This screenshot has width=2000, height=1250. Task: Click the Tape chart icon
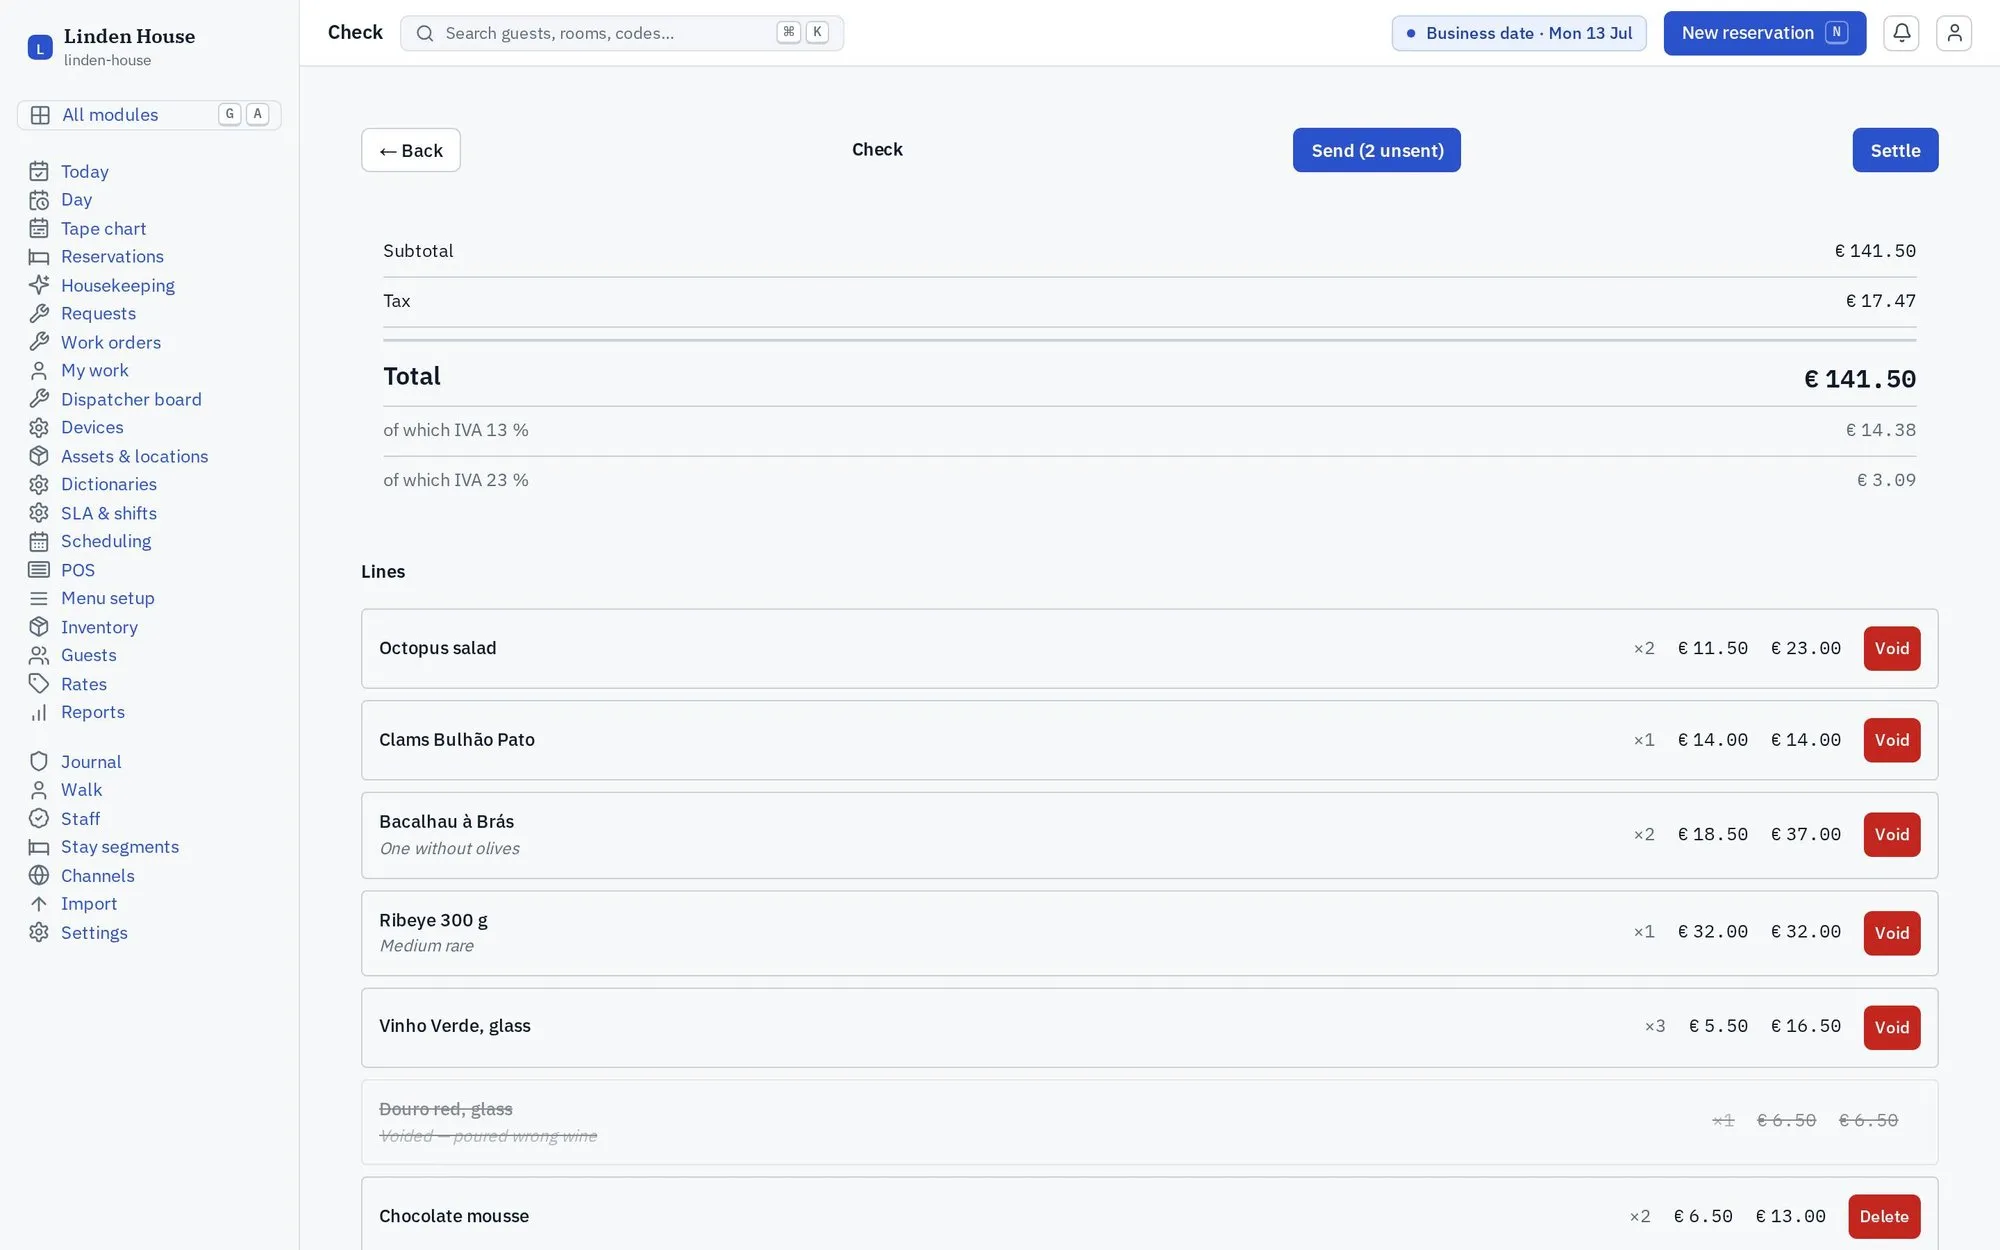coord(39,228)
